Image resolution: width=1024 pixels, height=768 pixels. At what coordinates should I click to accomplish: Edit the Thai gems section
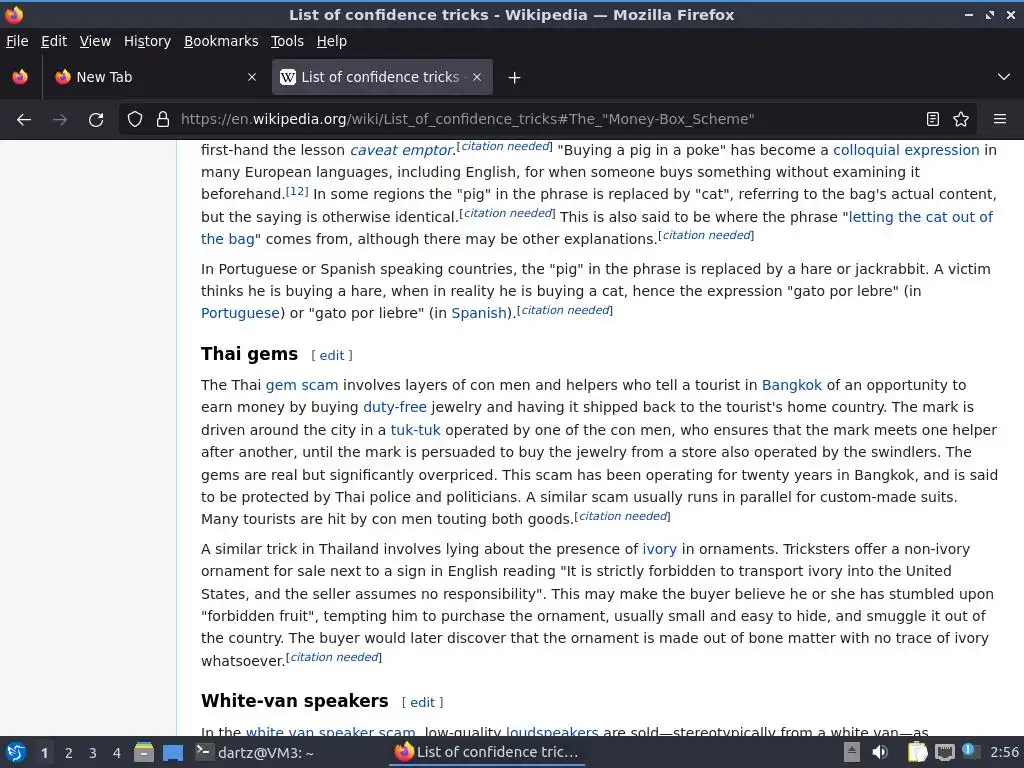(x=332, y=355)
